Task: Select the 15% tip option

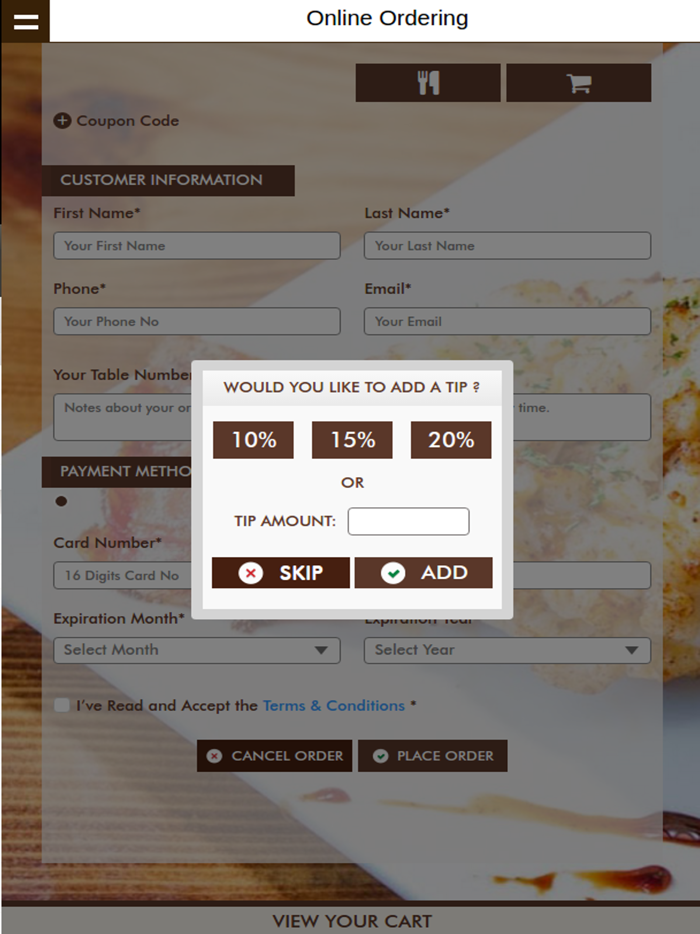Action: pyautogui.click(x=352, y=440)
